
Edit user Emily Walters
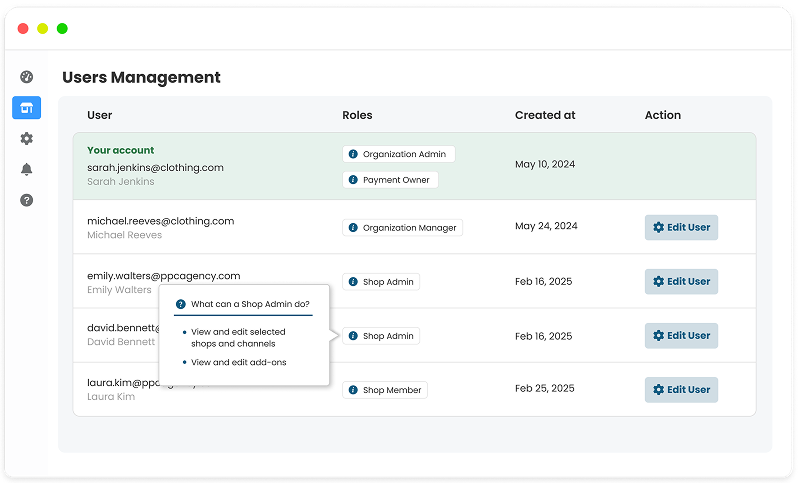point(681,282)
